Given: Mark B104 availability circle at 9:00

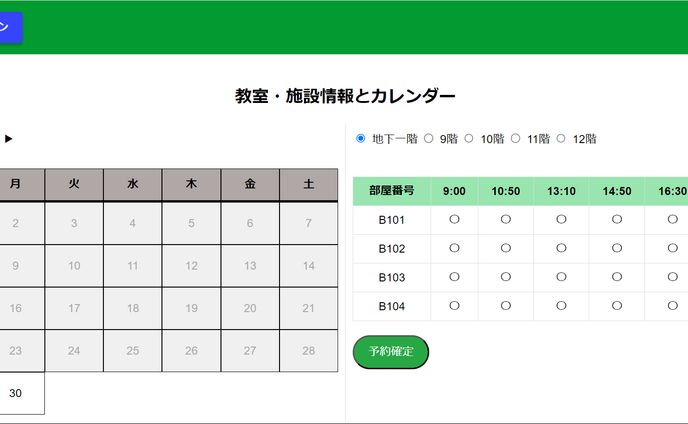Looking at the screenshot, I should click(454, 305).
